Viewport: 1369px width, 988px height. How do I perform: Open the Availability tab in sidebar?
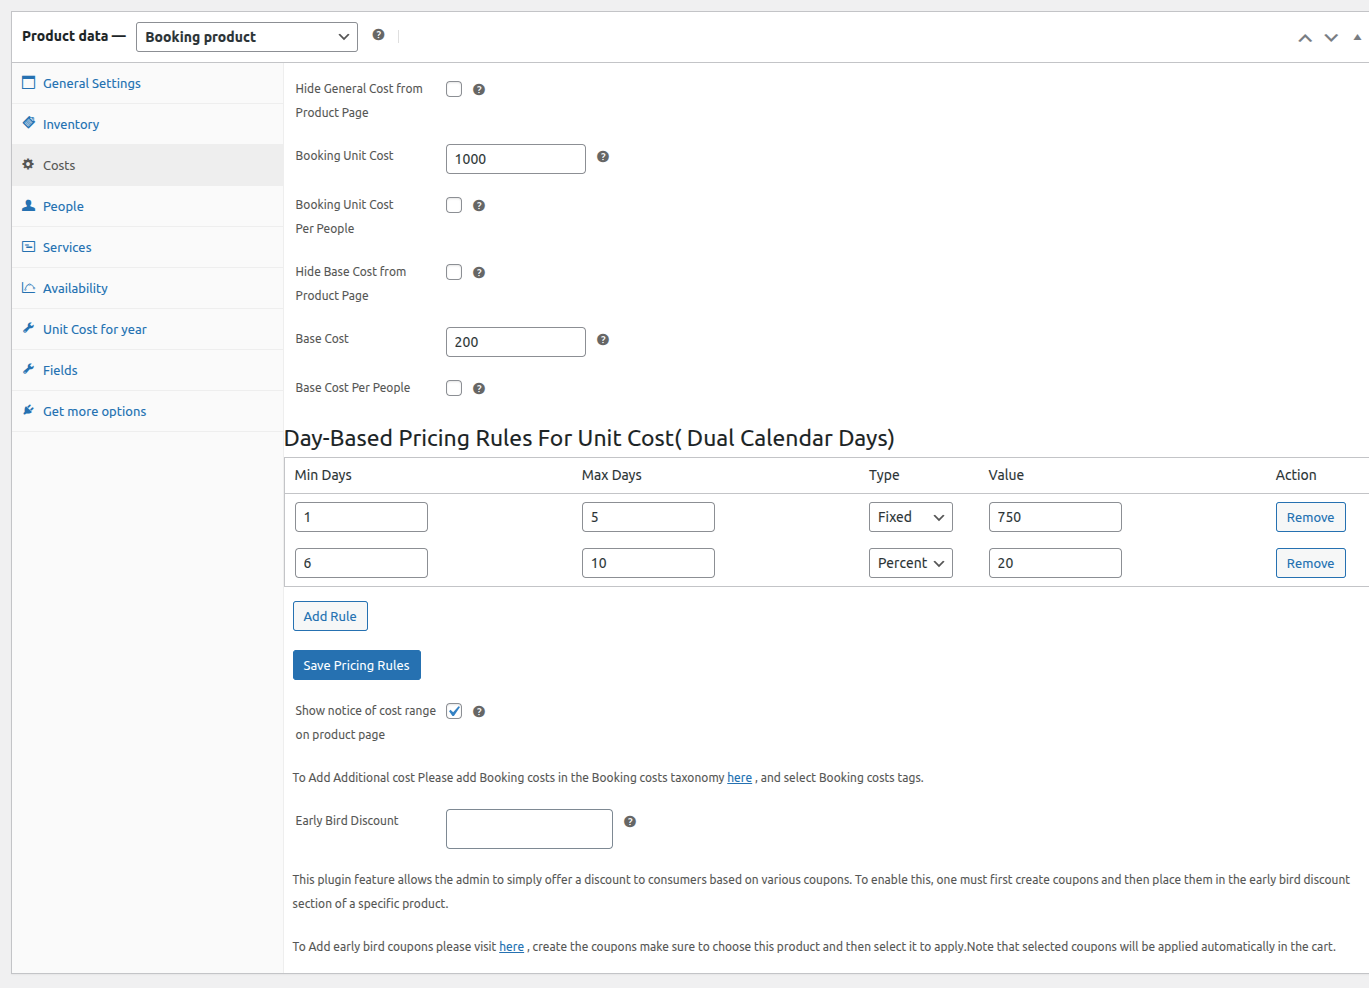pos(75,288)
